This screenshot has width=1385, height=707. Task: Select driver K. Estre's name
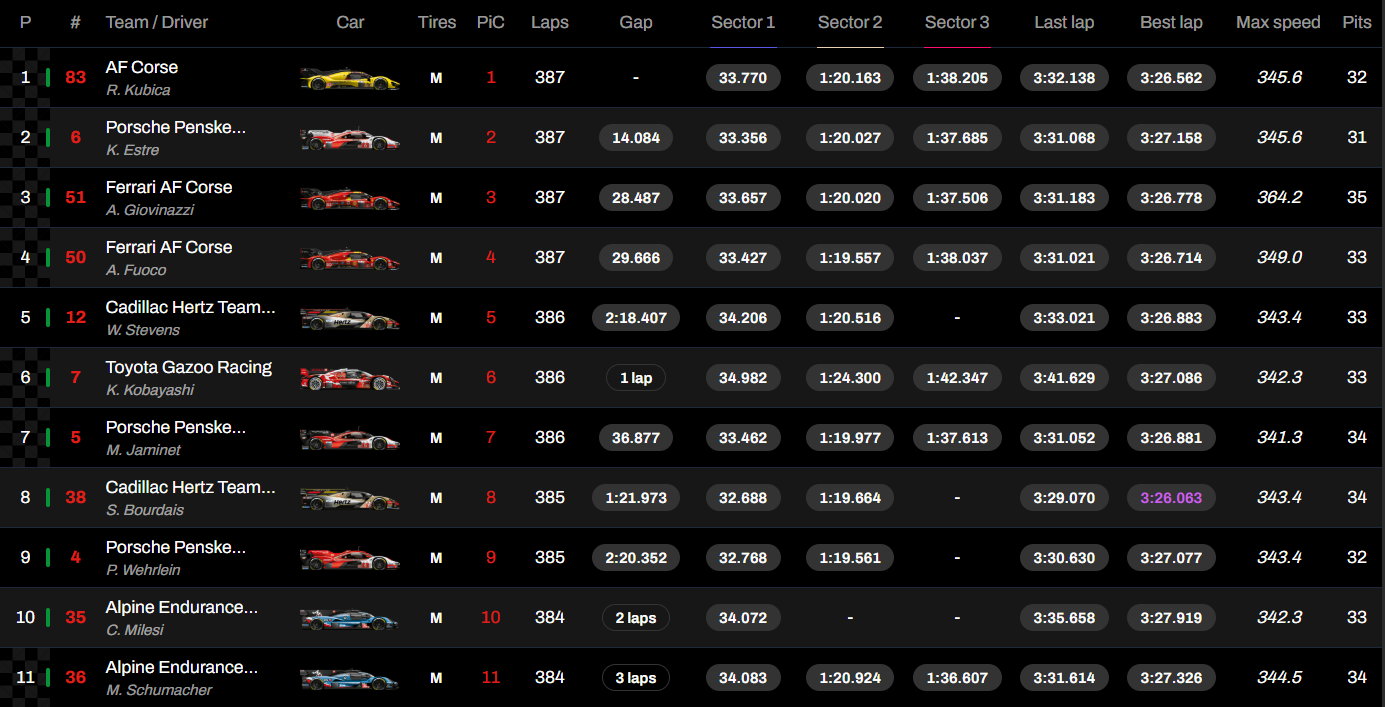(x=133, y=150)
